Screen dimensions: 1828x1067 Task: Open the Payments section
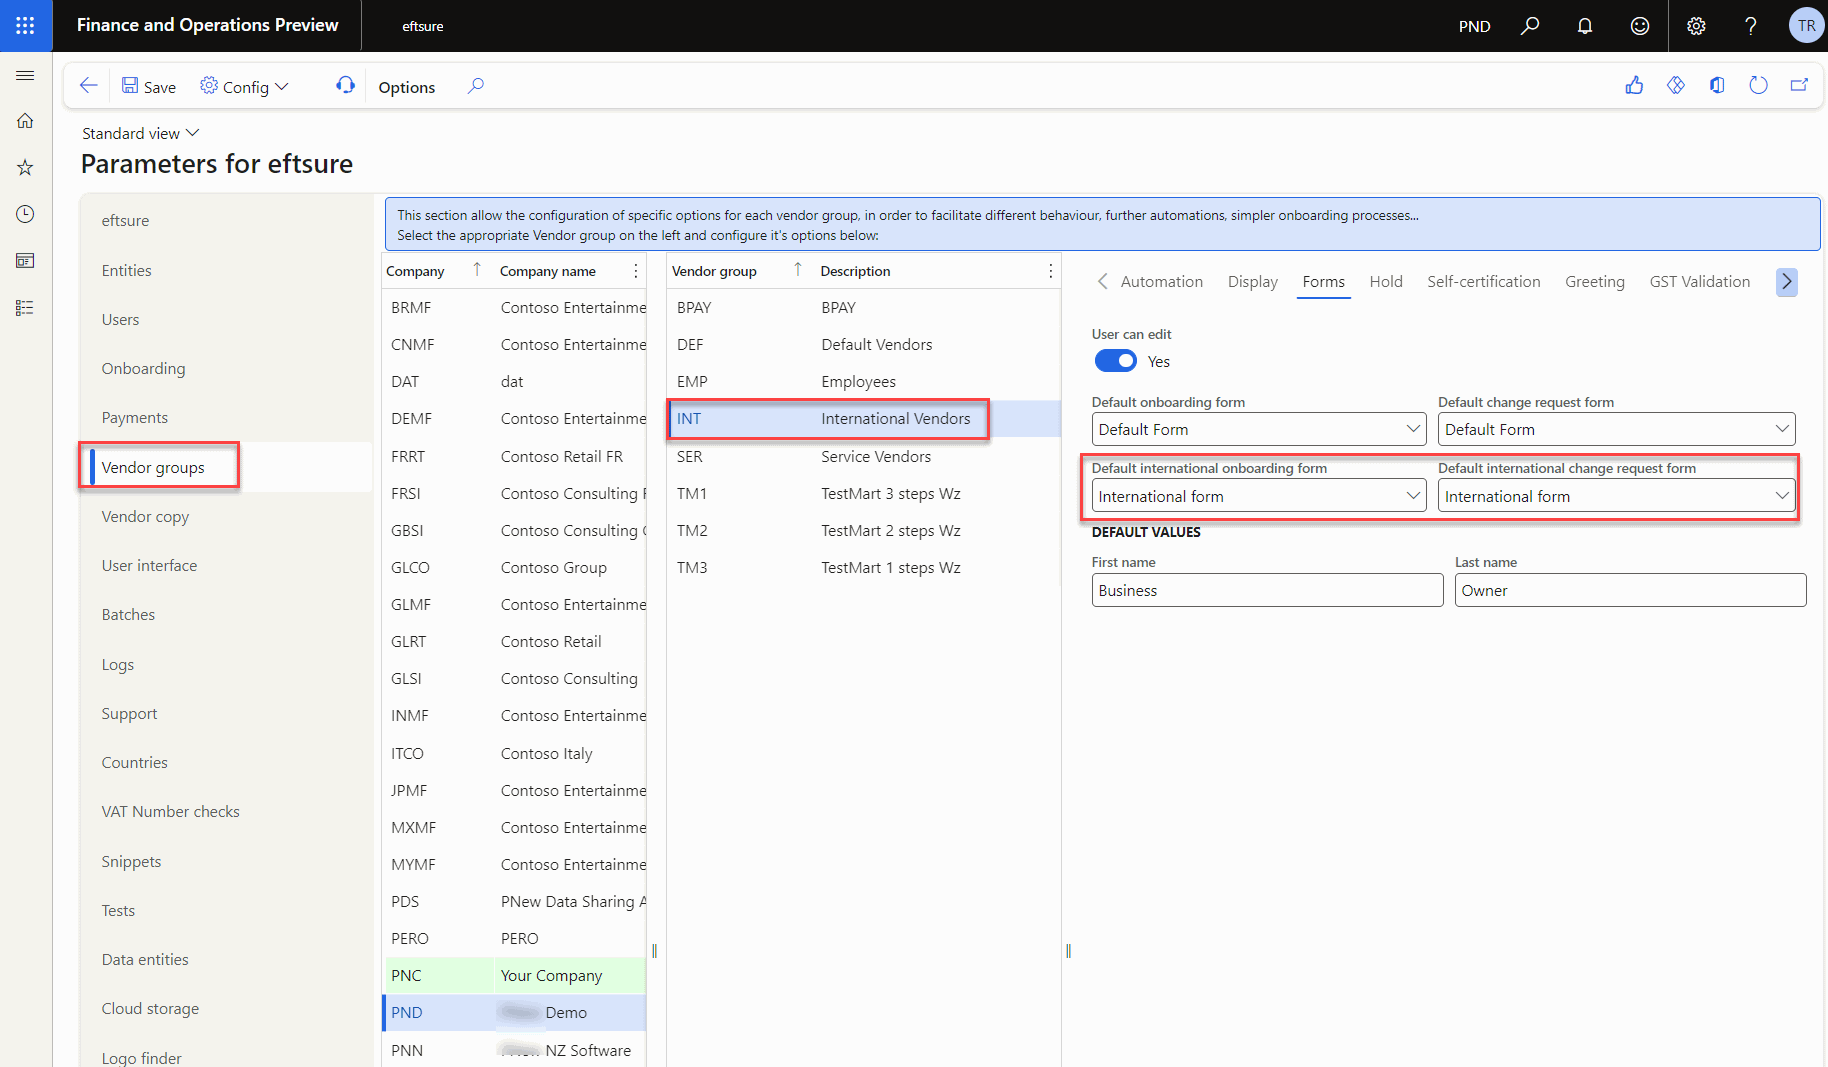point(135,417)
